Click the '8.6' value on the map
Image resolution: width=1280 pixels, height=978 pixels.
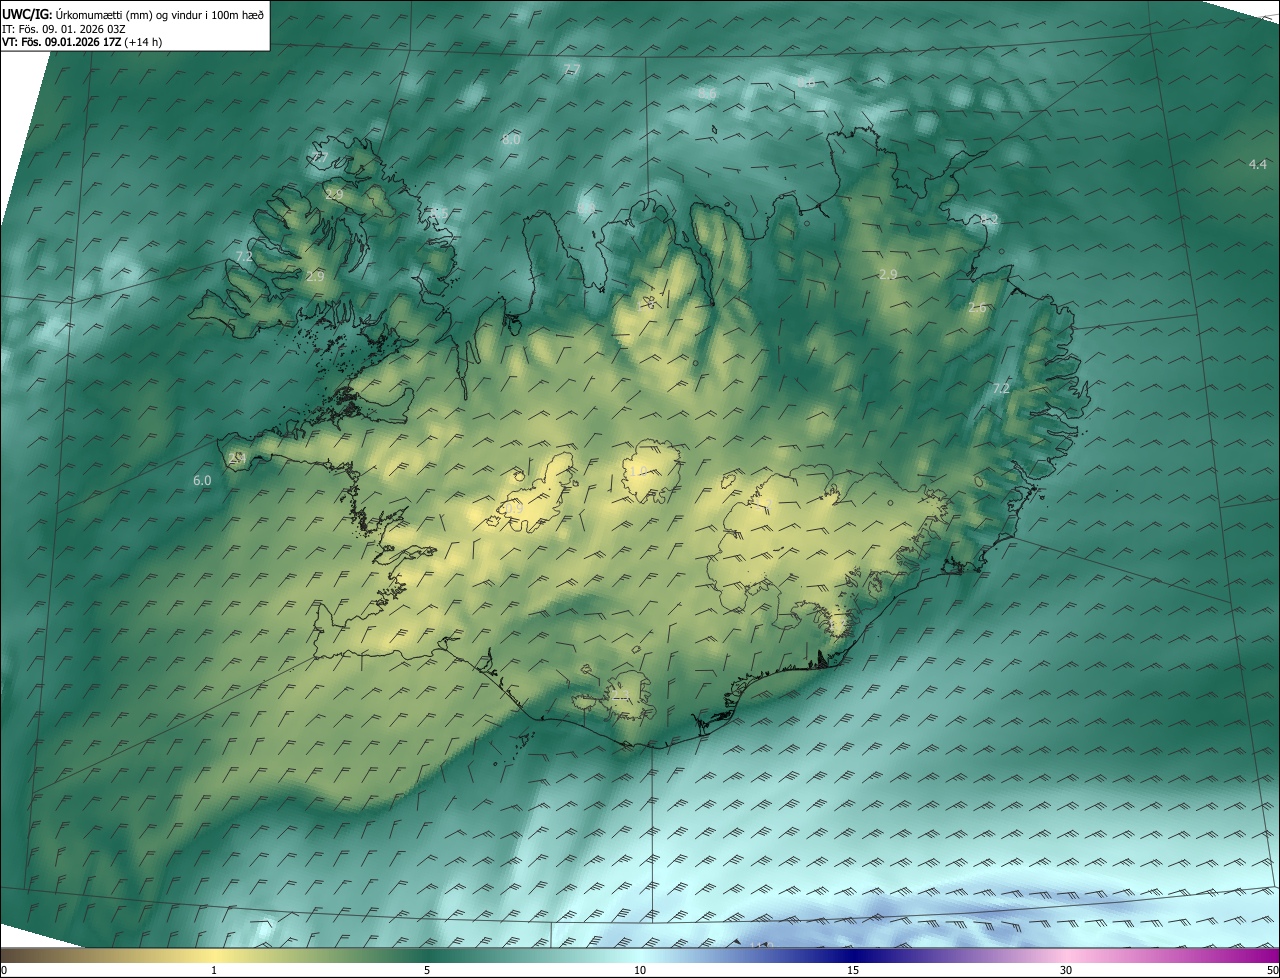707,93
